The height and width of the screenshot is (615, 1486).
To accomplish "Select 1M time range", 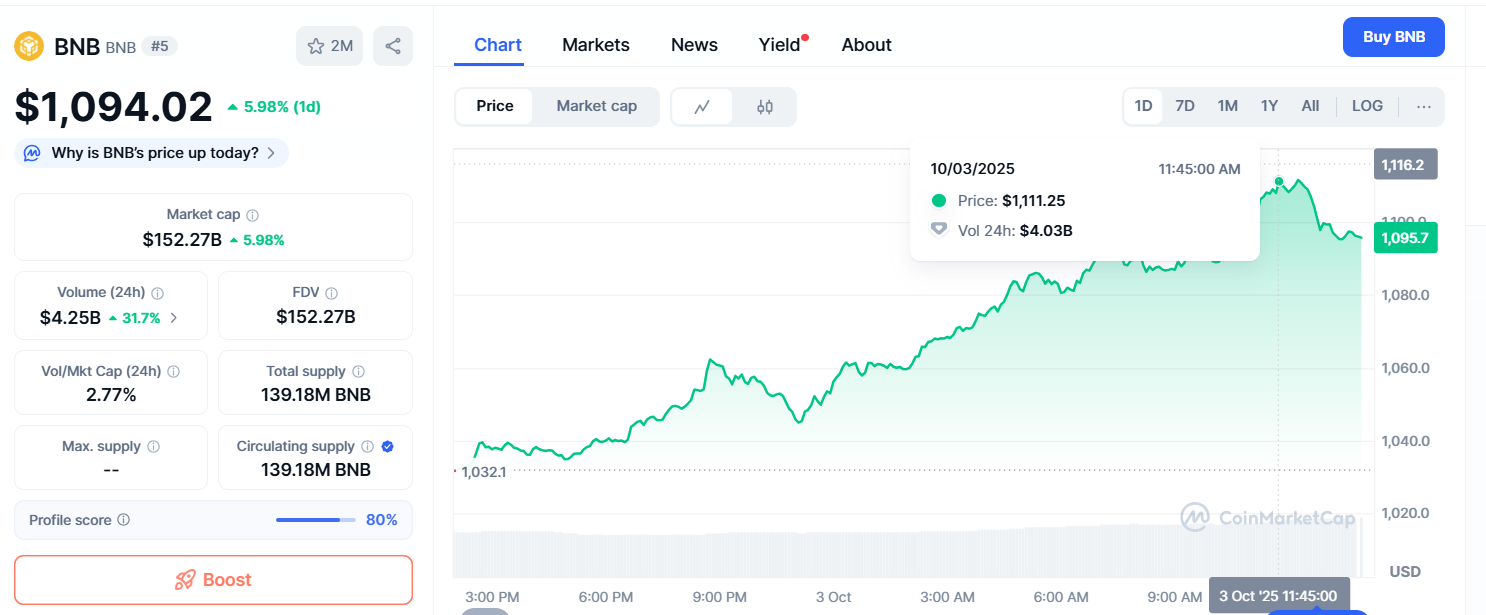I will tap(1228, 106).
